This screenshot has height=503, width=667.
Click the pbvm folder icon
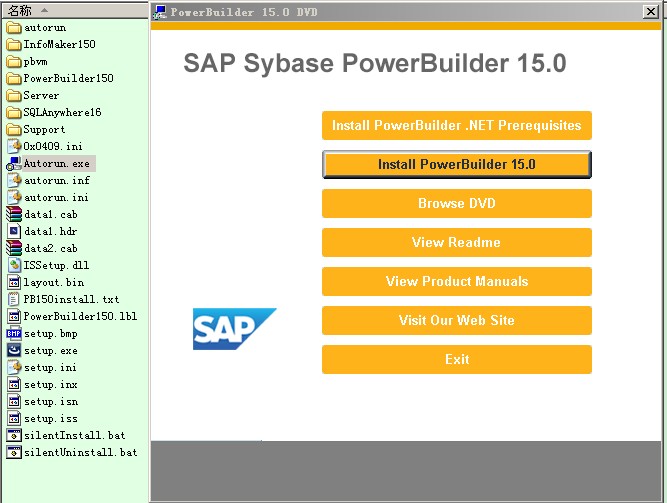[x=14, y=62]
